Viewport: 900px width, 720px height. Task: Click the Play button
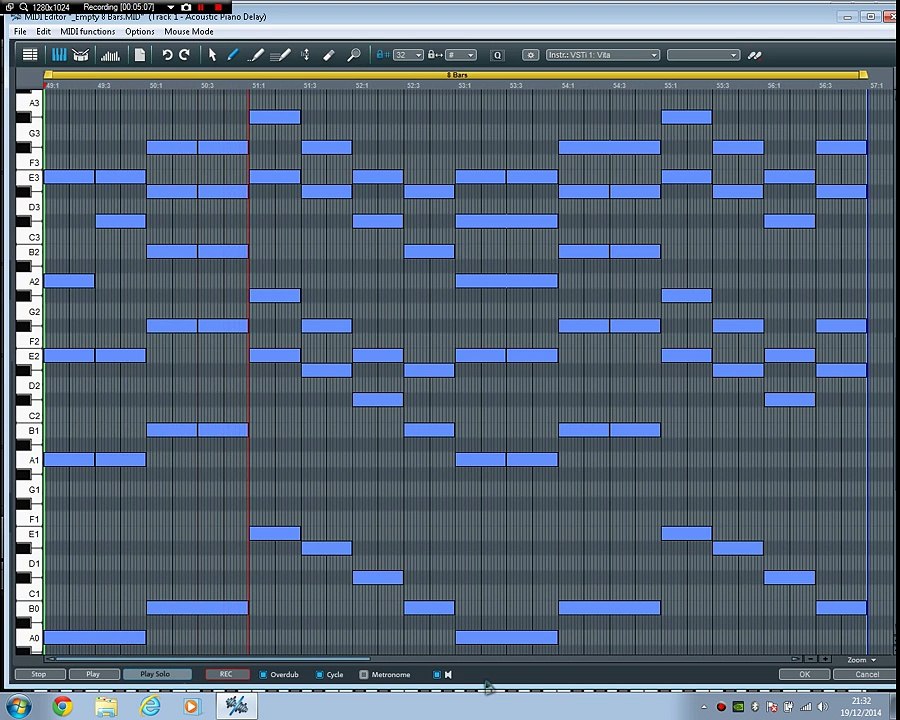click(x=93, y=674)
